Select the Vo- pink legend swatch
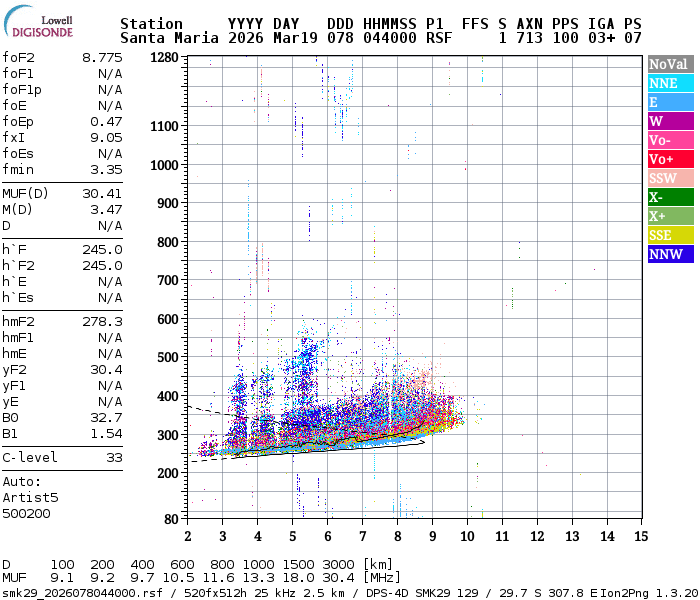The width and height of the screenshot is (700, 600). pos(671,140)
